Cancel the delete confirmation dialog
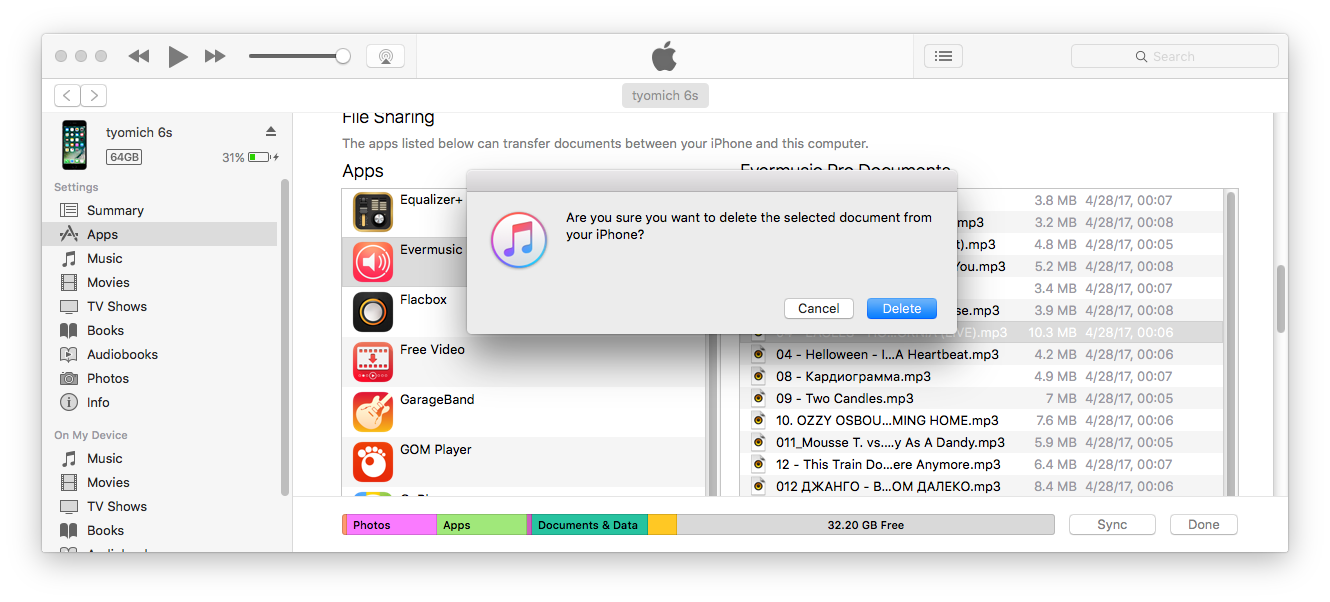 tap(818, 308)
